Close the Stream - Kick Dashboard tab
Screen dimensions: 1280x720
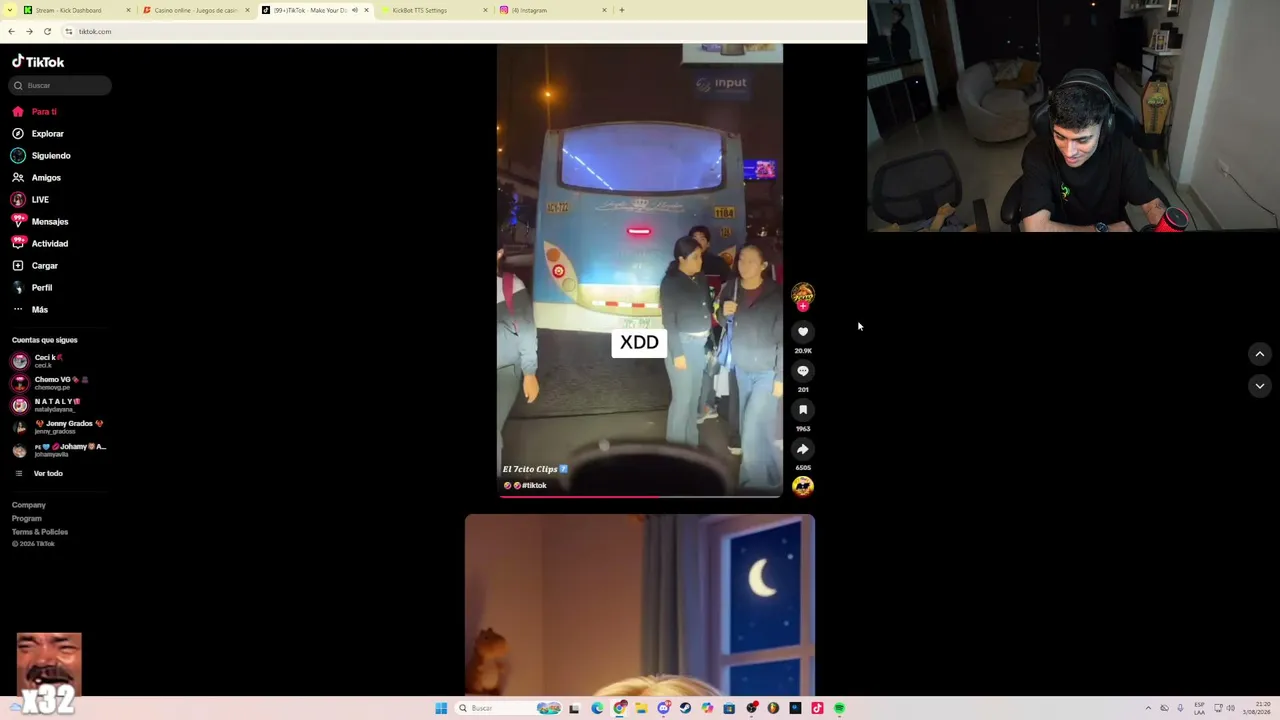[128, 10]
